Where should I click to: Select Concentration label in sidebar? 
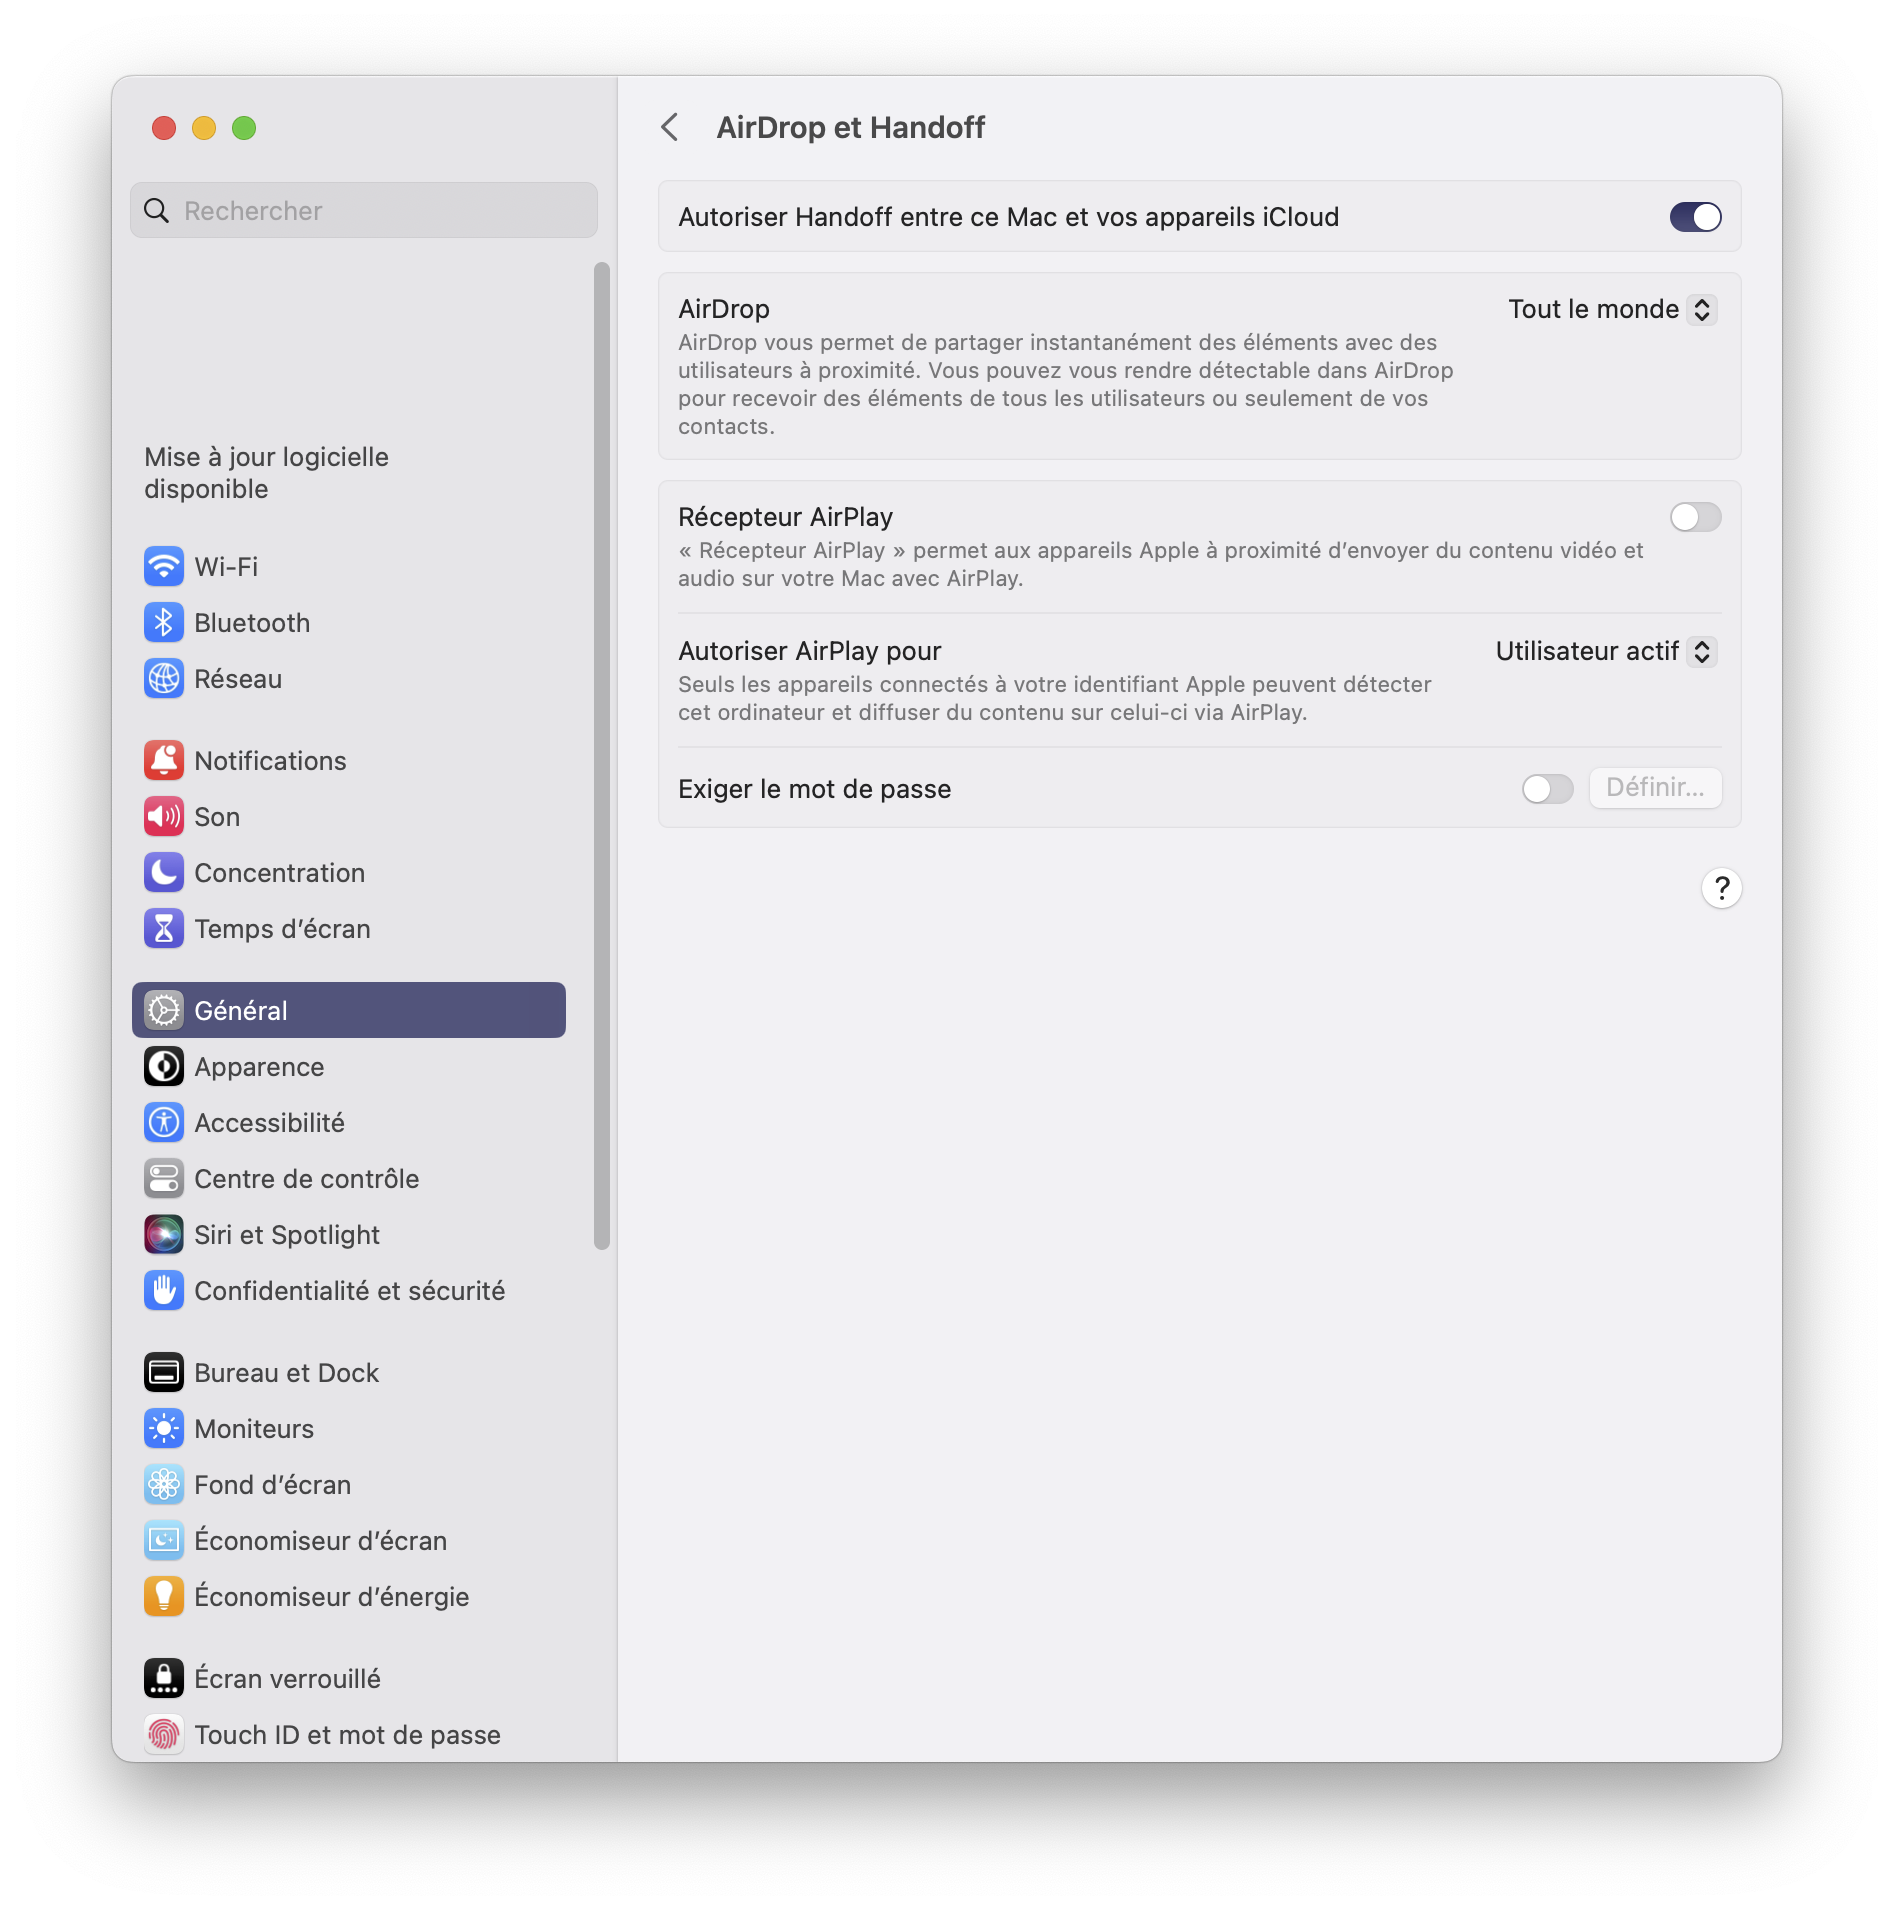click(x=280, y=872)
